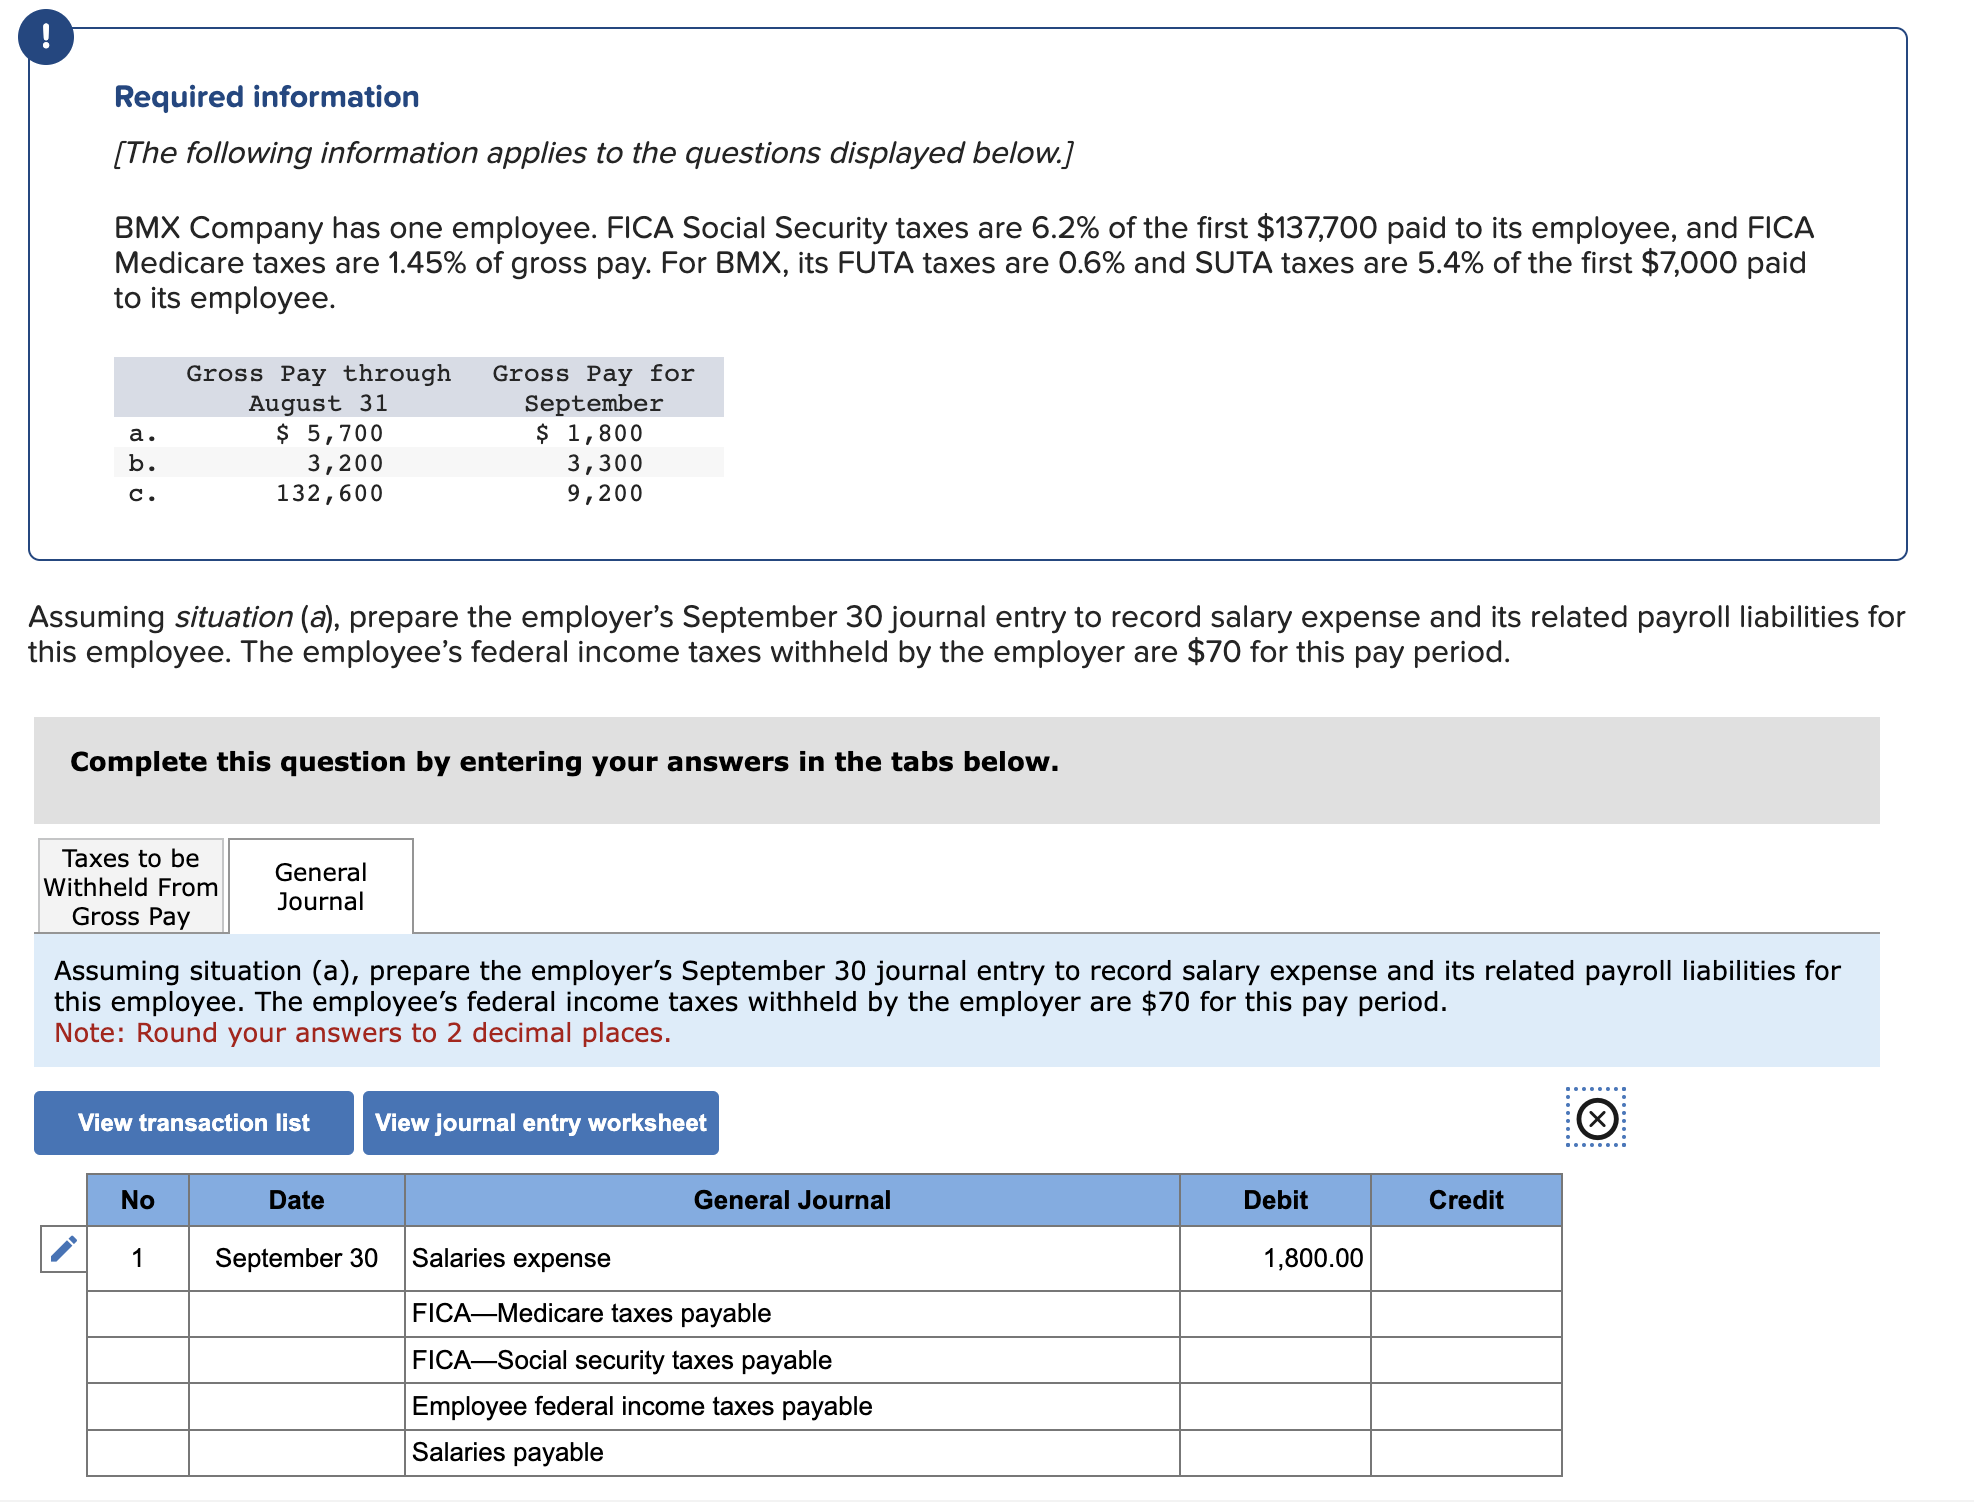Viewport: 1974px width, 1508px height.
Task: Click credit cell for Employee federal income taxes payable
Action: 1465,1407
